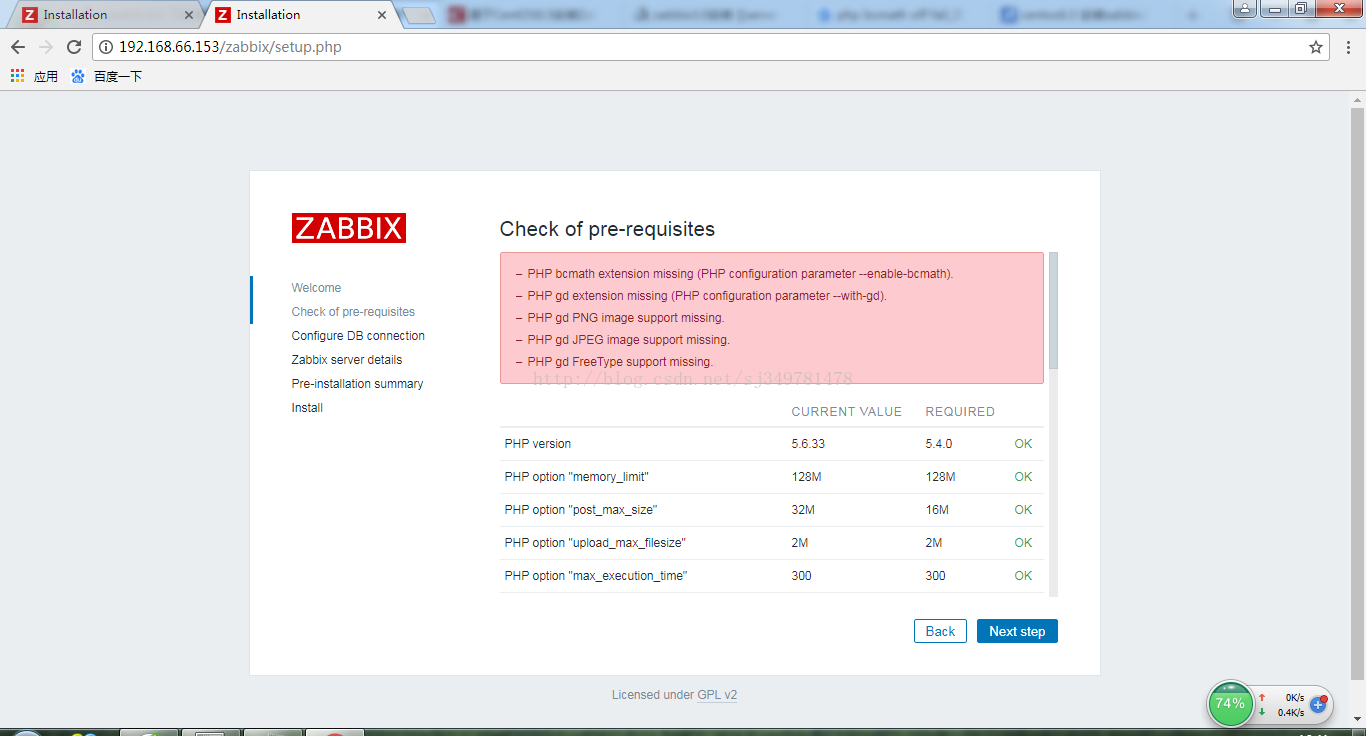Click the green 74% memory indicator widget

pos(1230,704)
